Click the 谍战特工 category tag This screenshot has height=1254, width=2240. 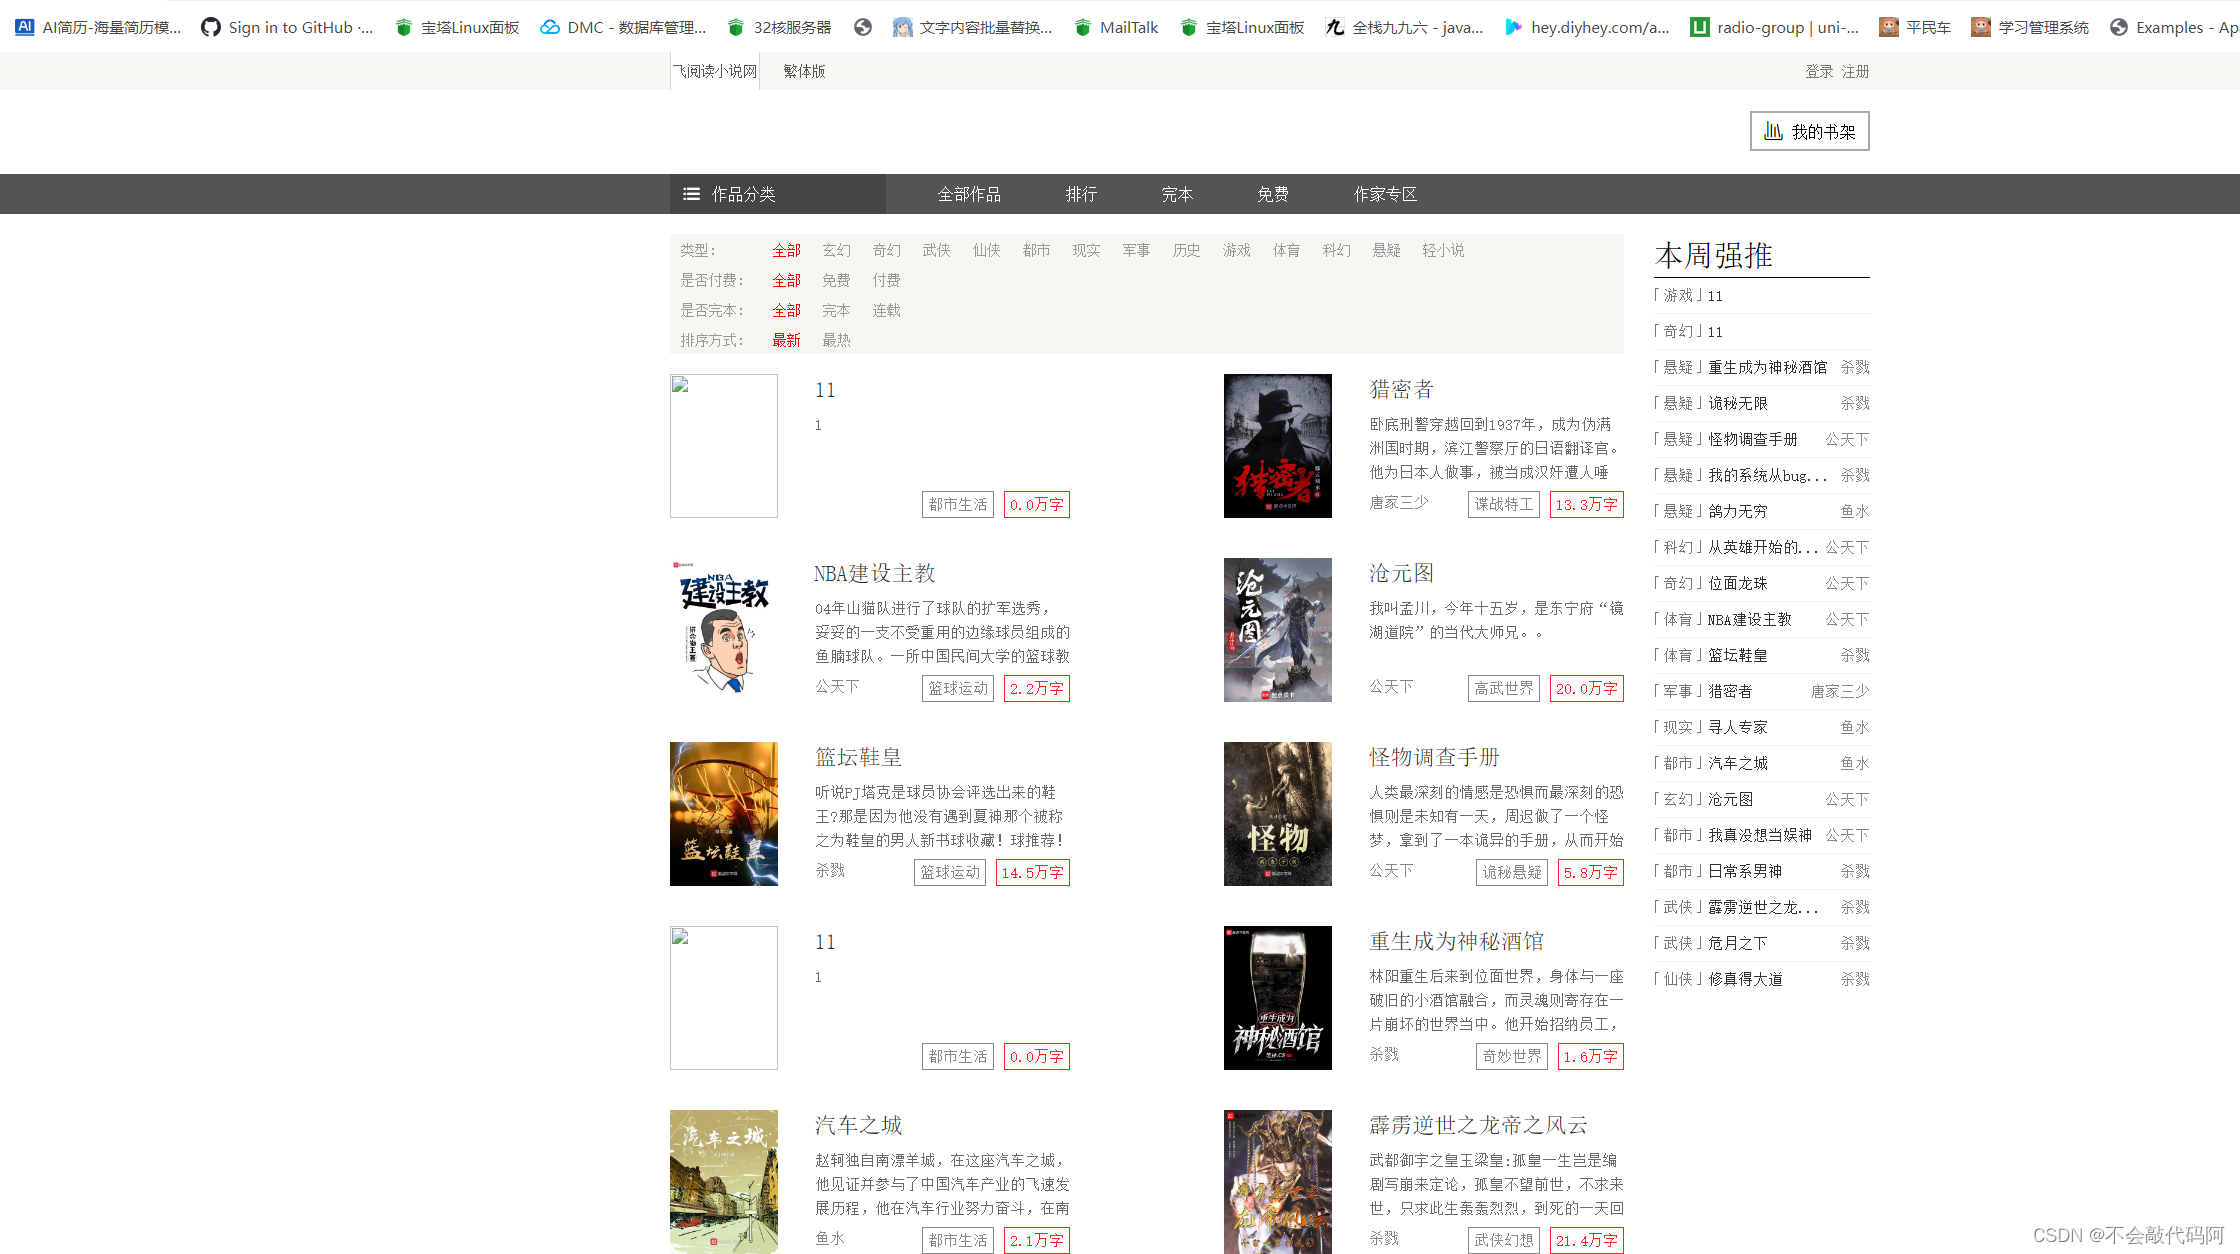(1503, 504)
